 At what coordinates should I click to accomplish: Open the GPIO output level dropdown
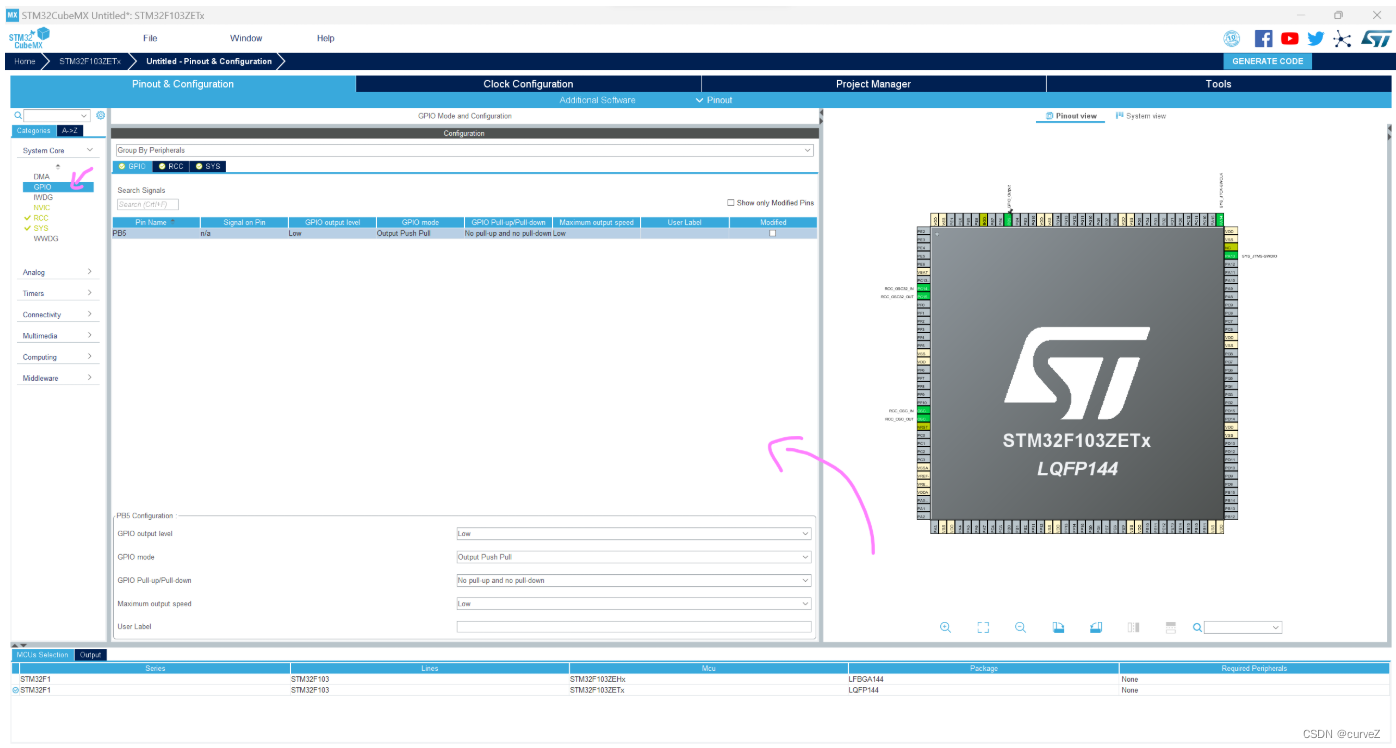click(x=634, y=534)
